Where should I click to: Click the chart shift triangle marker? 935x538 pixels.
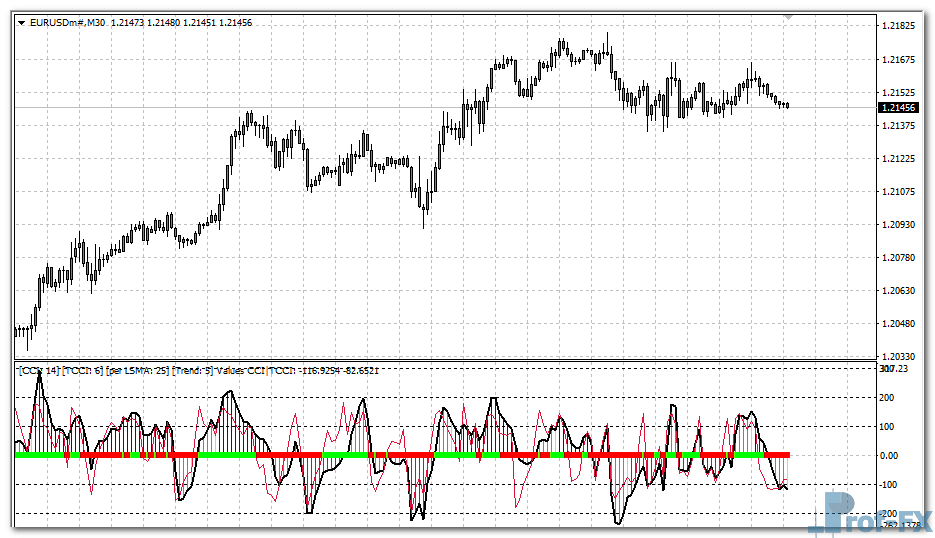[789, 17]
